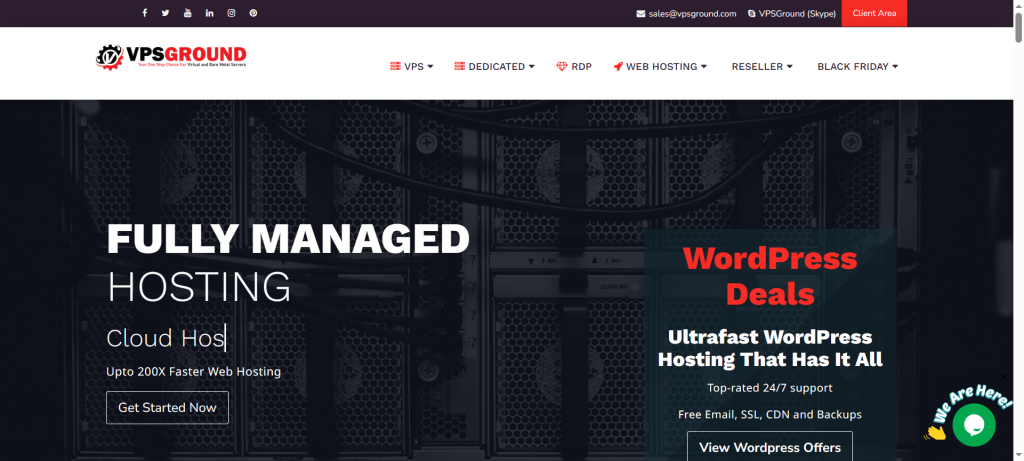Click the sales@vpsground.com email link
Image resolution: width=1024 pixels, height=461 pixels.
coord(686,13)
